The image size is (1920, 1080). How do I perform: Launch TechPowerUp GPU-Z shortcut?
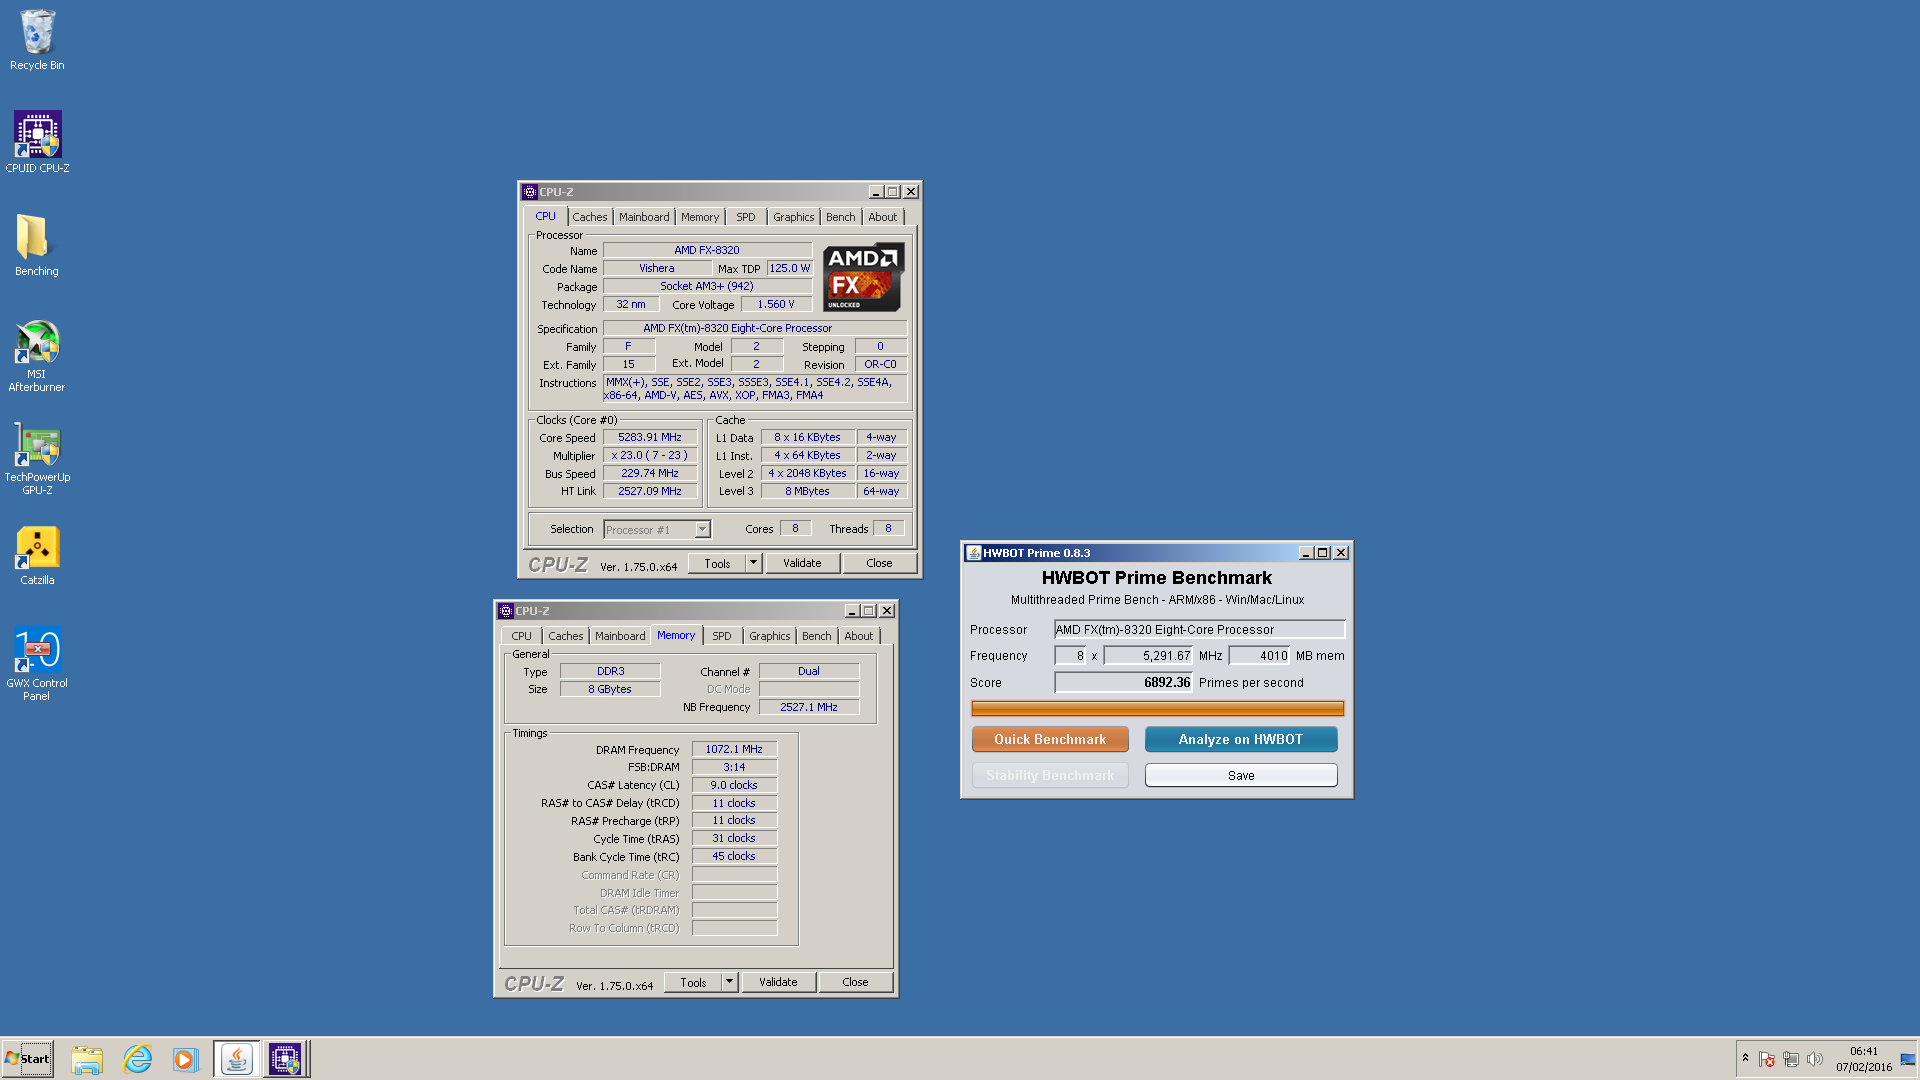[37, 458]
